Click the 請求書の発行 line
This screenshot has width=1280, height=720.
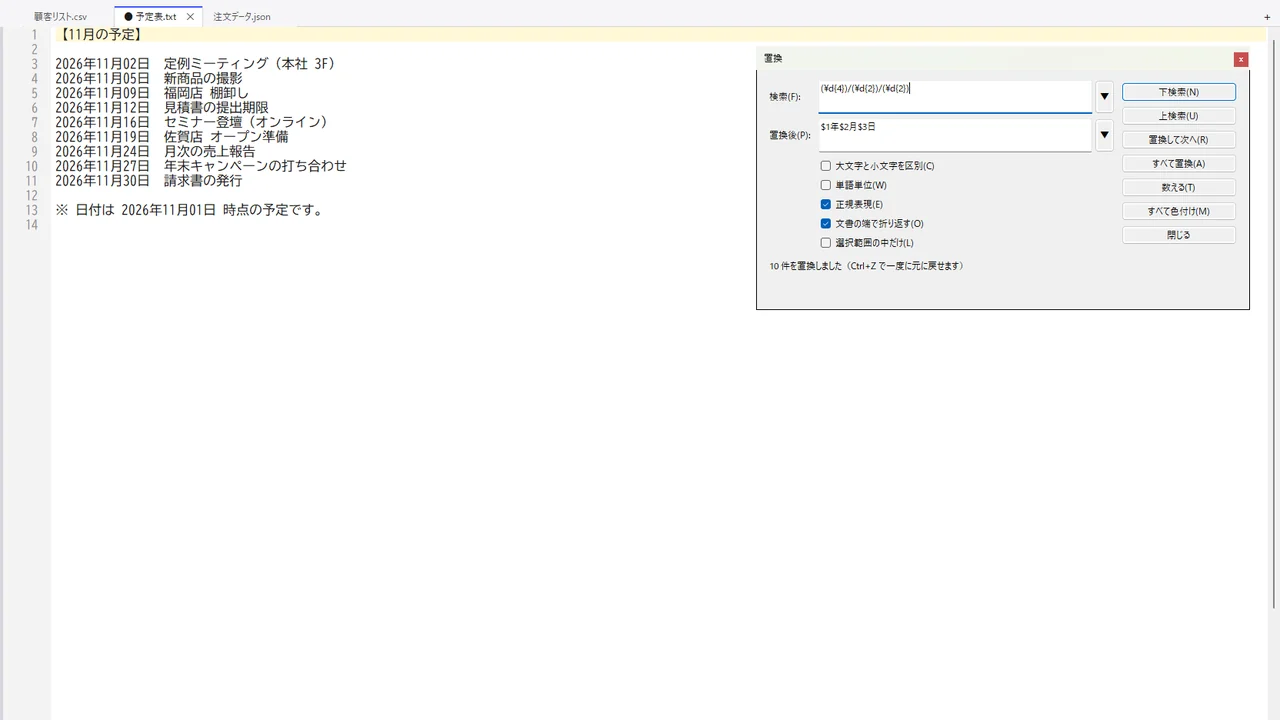[x=148, y=181]
